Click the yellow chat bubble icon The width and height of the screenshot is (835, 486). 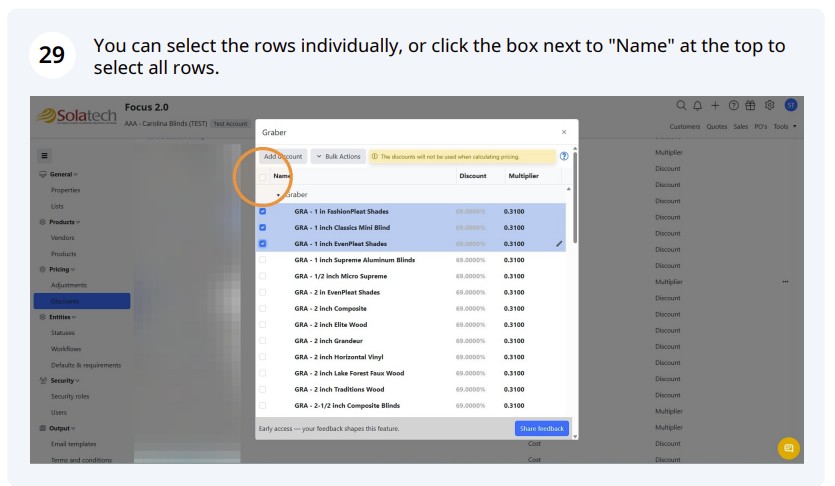[x=789, y=448]
